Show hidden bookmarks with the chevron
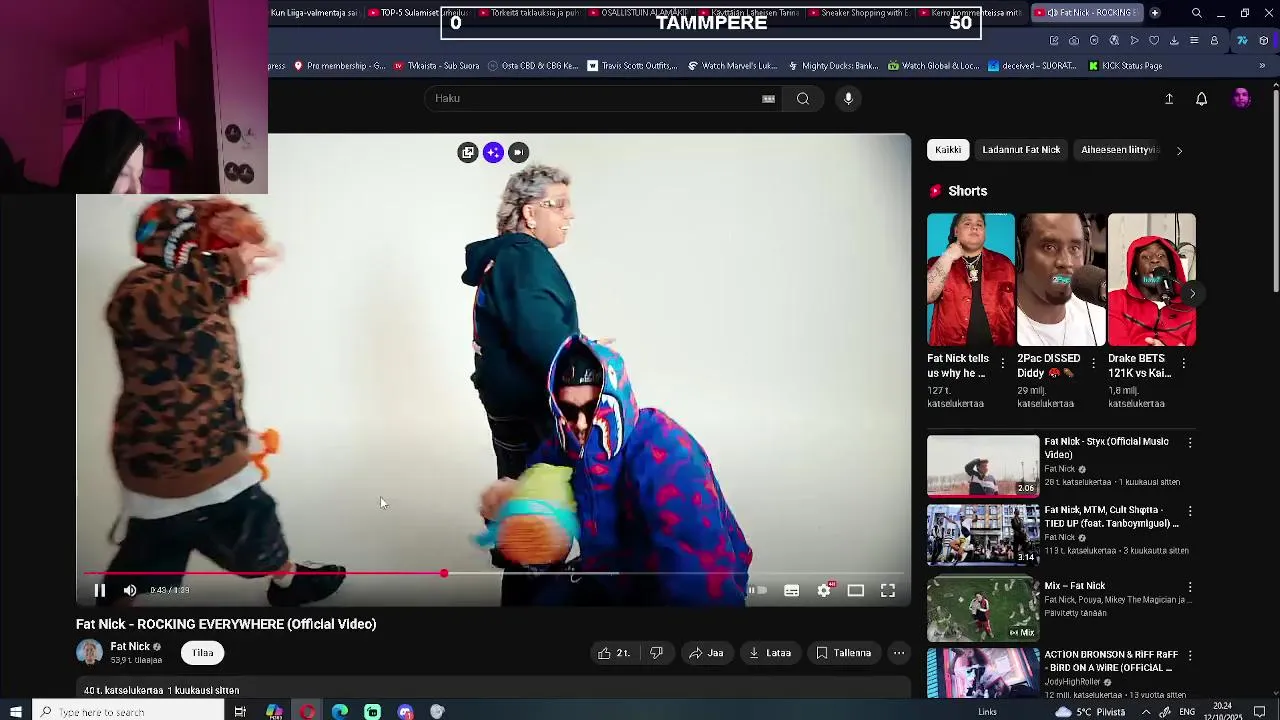Image resolution: width=1280 pixels, height=720 pixels. pos(1262,66)
